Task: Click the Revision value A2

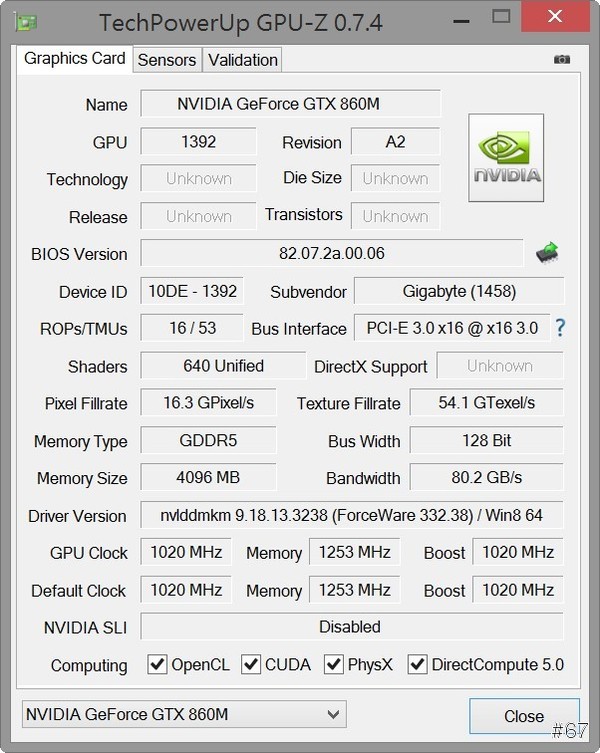Action: click(x=395, y=141)
